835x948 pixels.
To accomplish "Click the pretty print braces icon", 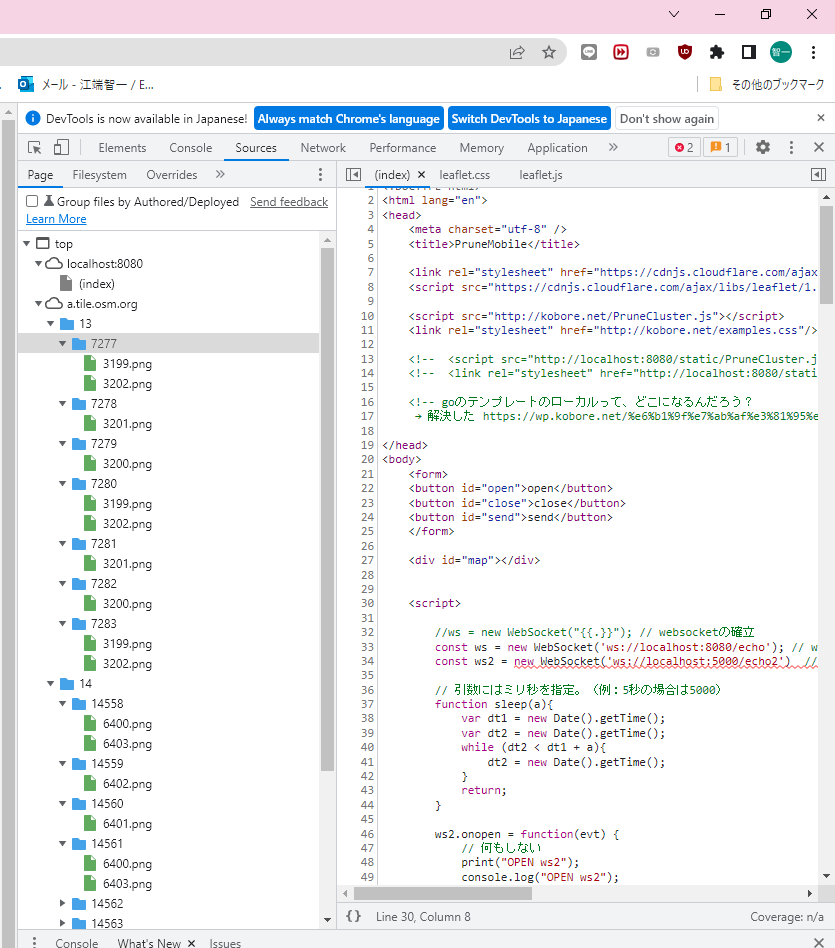I will coord(353,916).
